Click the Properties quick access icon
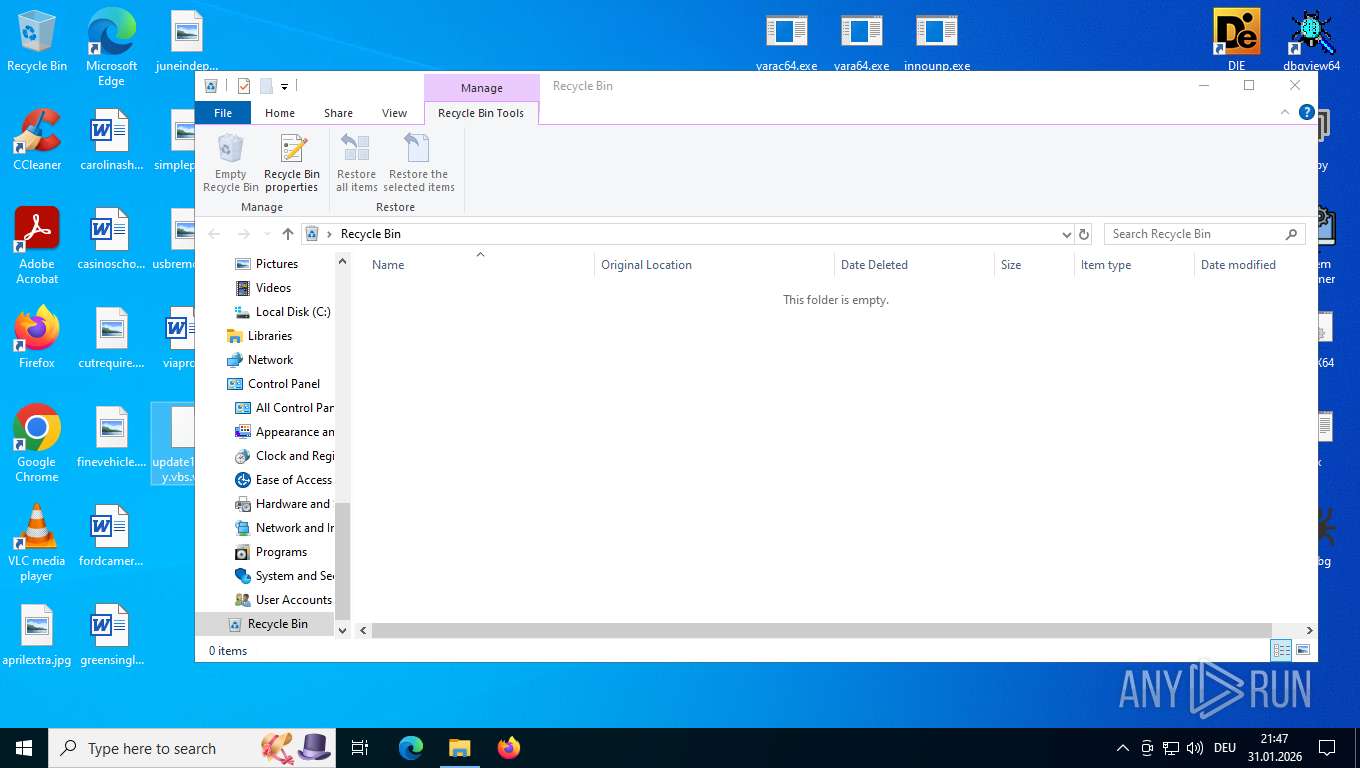Image resolution: width=1360 pixels, height=768 pixels. click(x=244, y=86)
